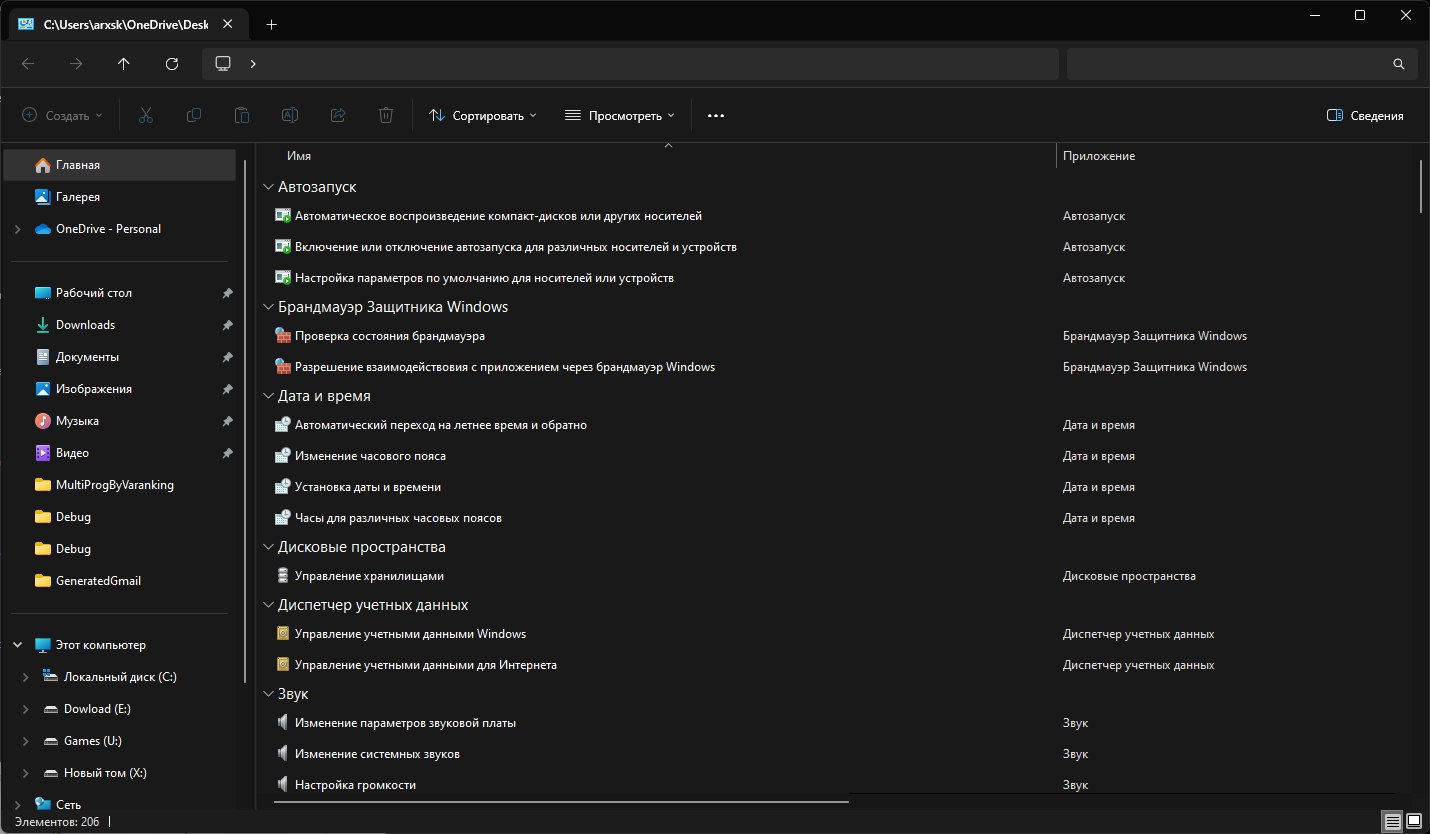This screenshot has height=834, width=1430.
Task: Go up one level with the Up arrow
Action: [x=124, y=63]
